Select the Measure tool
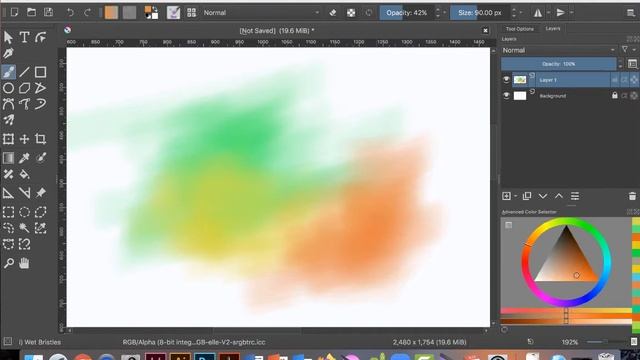This screenshot has height=360, width=640. tap(24, 193)
